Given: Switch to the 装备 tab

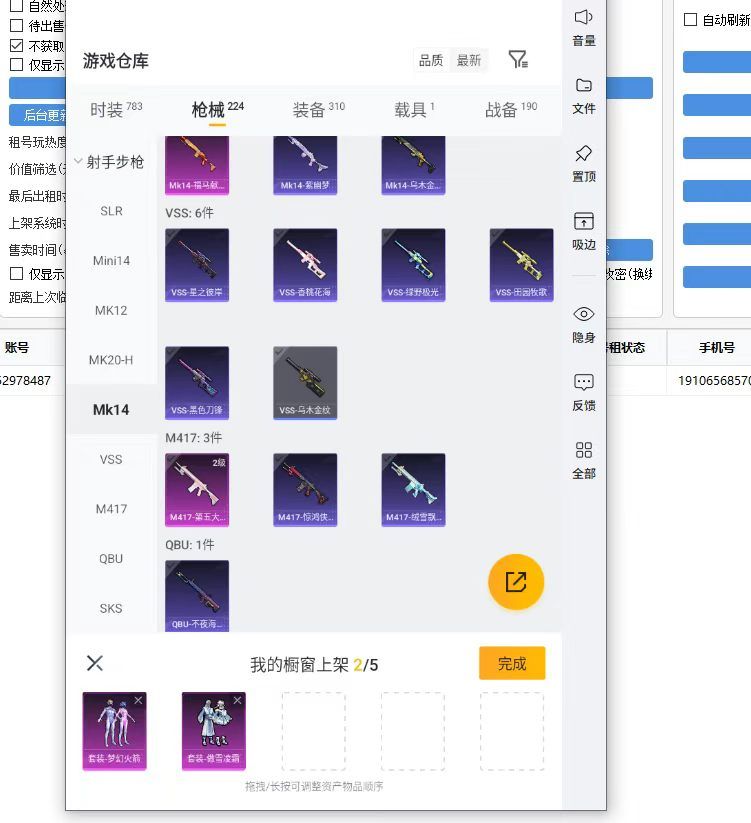Looking at the screenshot, I should tap(319, 110).
